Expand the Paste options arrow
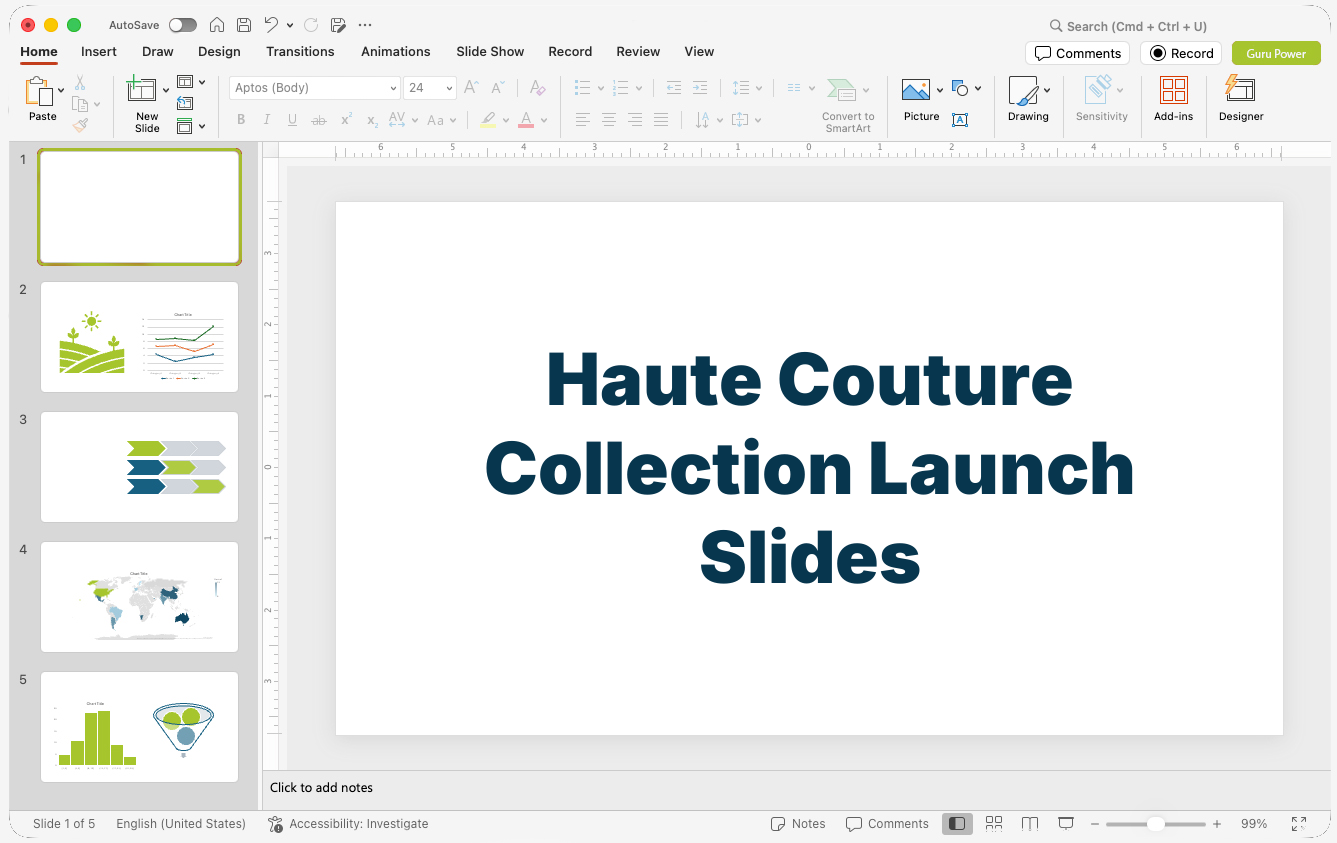Image resolution: width=1337 pixels, height=843 pixels. click(61, 90)
